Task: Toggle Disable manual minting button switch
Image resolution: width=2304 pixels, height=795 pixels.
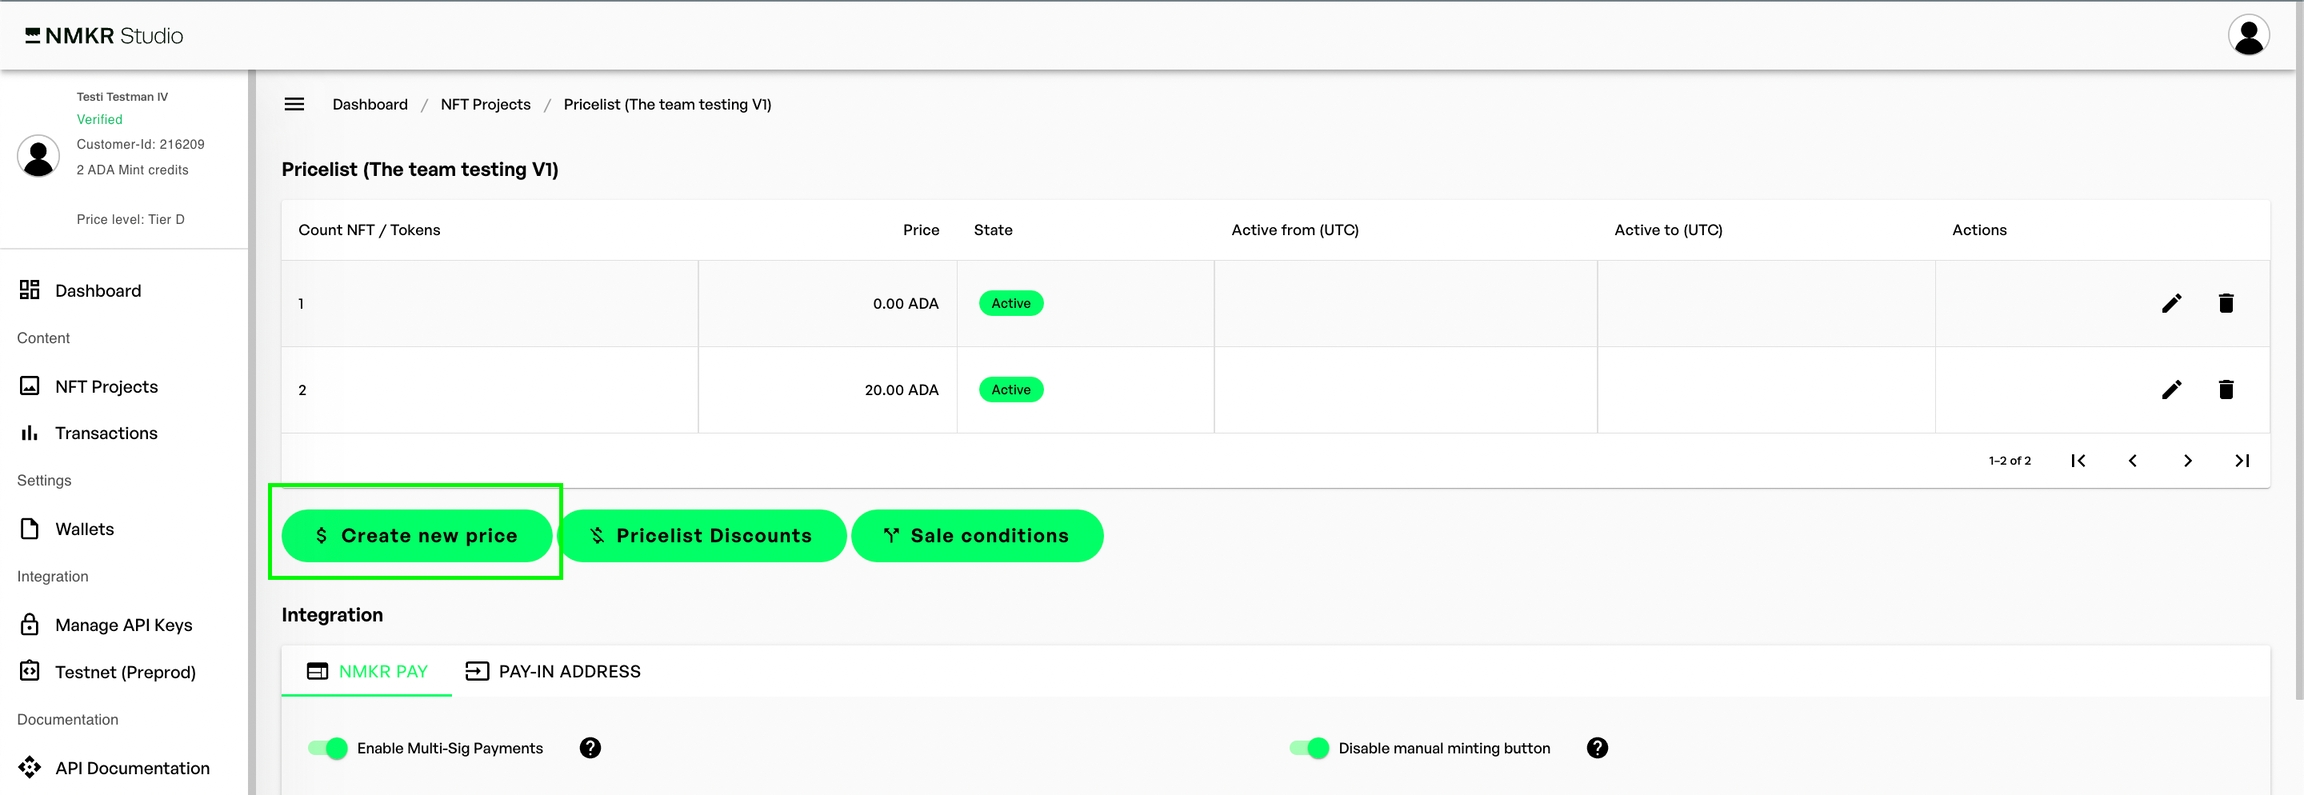Action: coord(1309,748)
